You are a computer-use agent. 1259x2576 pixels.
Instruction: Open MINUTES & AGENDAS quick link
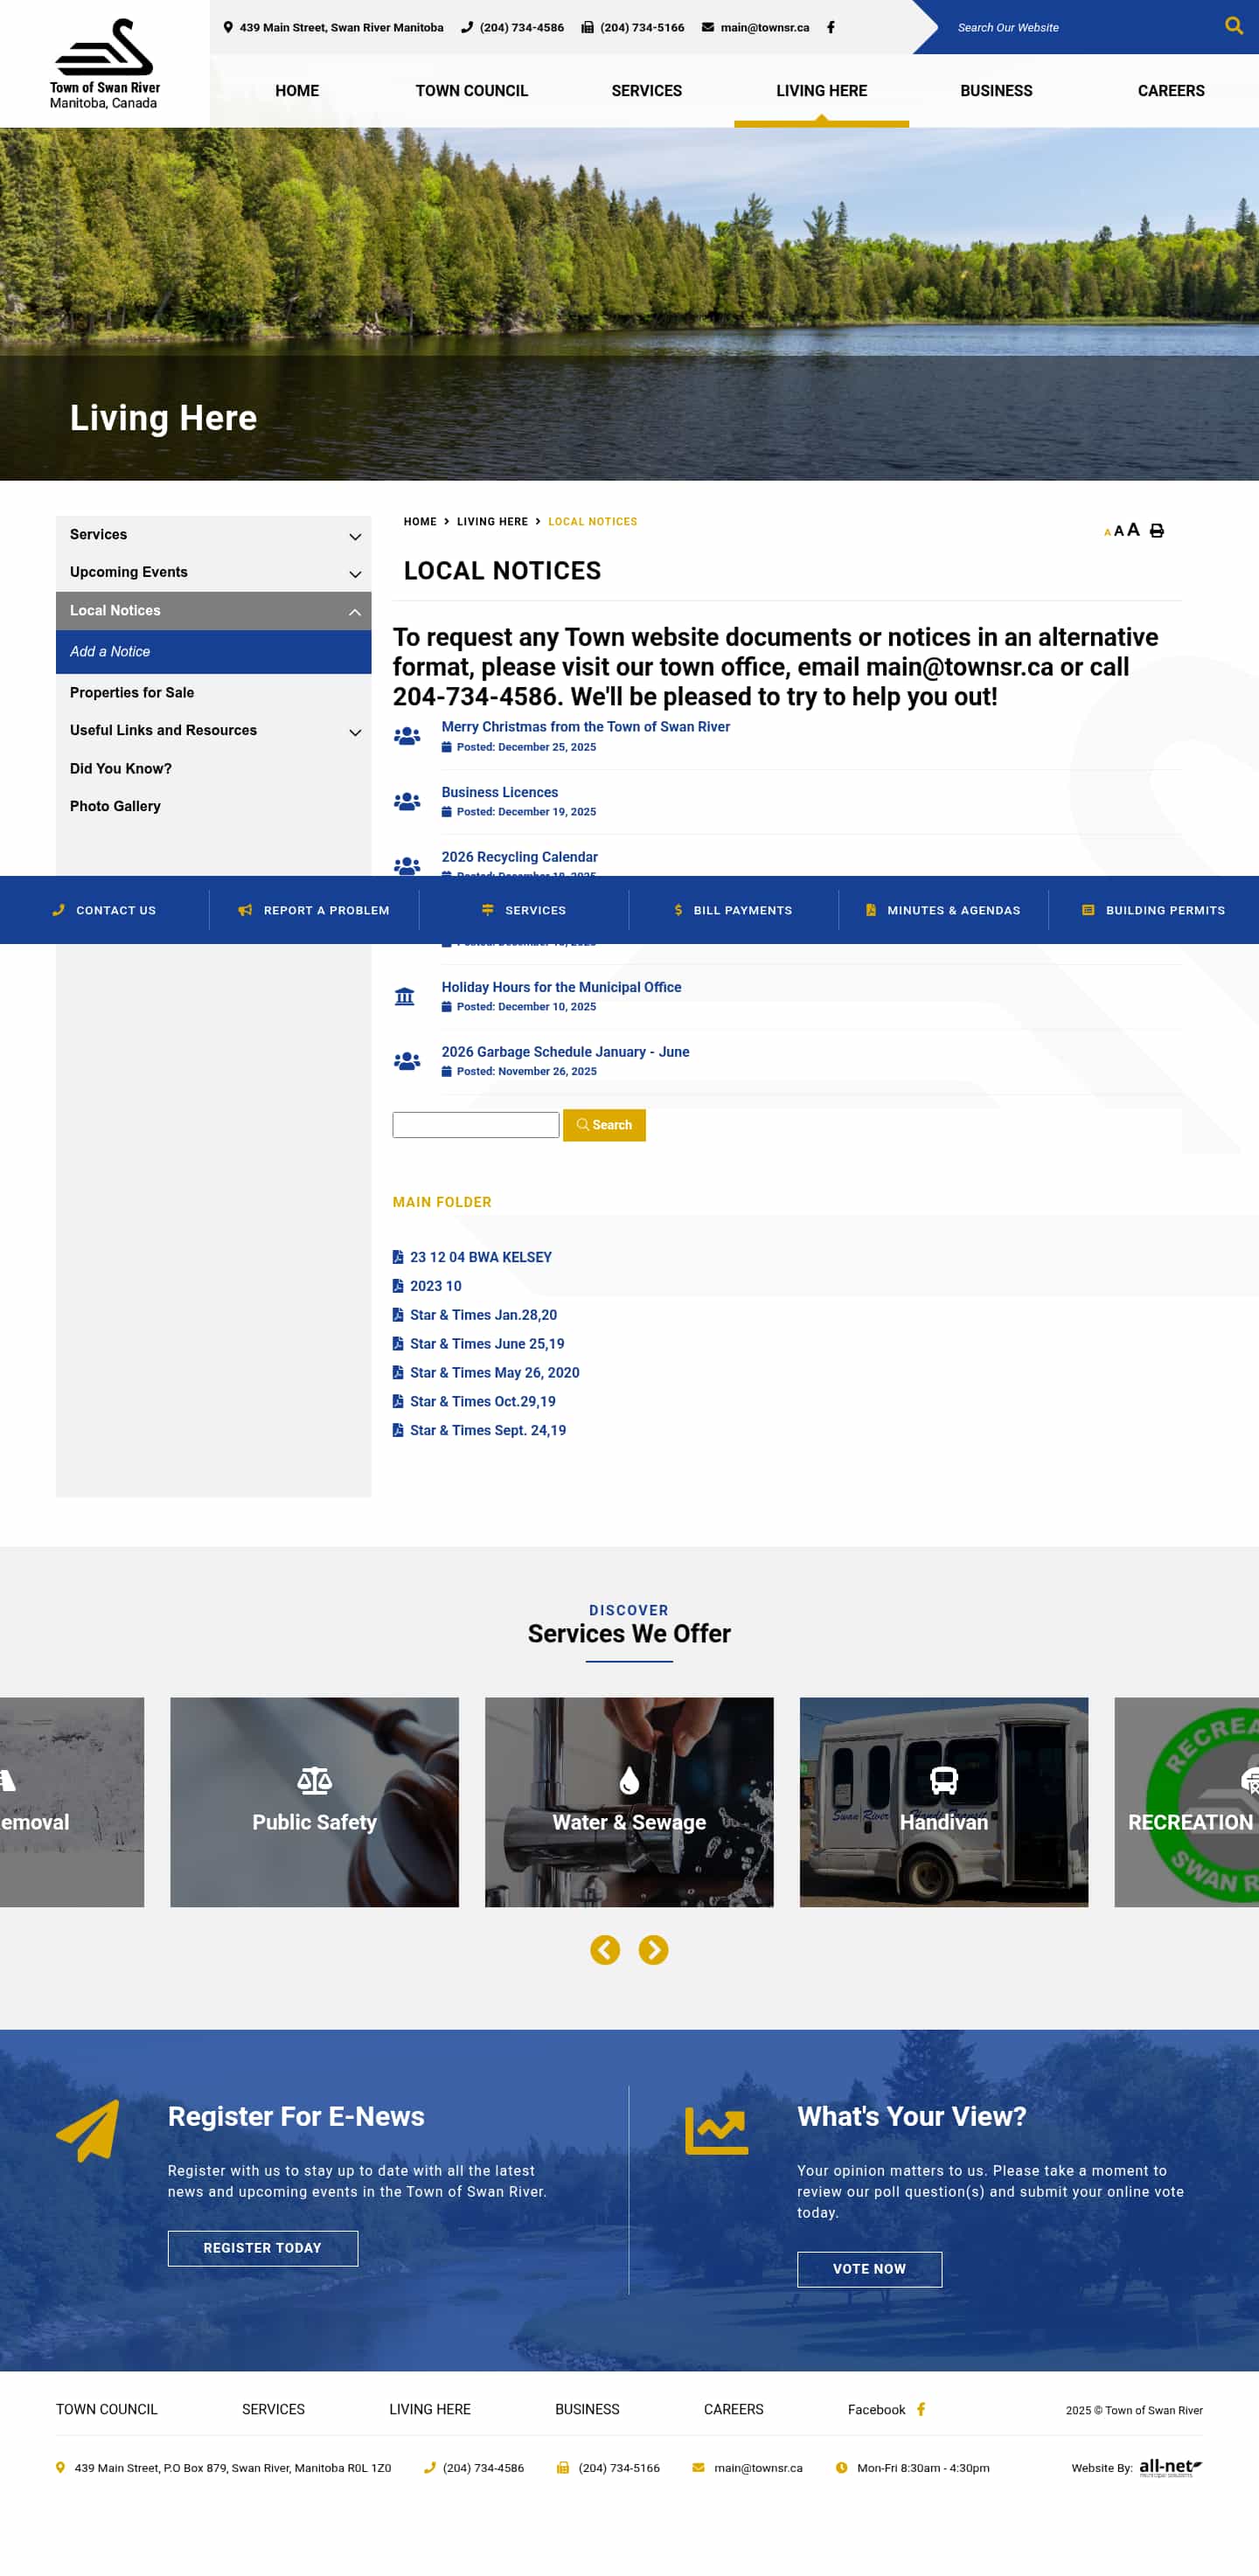tap(943, 910)
